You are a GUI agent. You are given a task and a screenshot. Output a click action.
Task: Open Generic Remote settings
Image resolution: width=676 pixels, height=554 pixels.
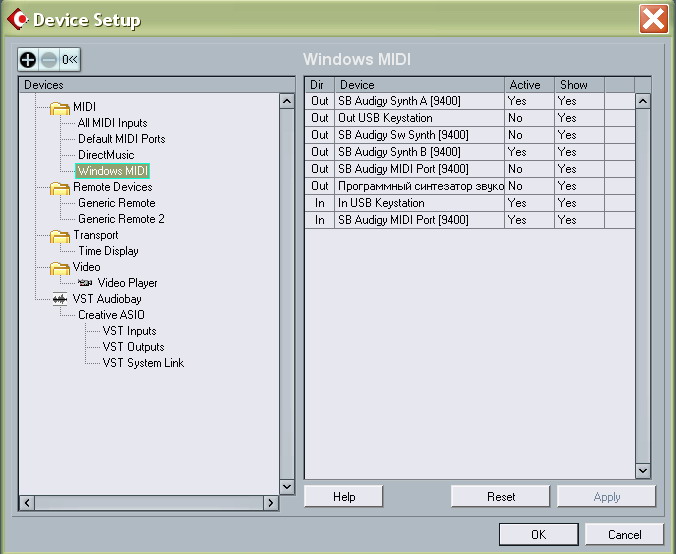(x=116, y=203)
